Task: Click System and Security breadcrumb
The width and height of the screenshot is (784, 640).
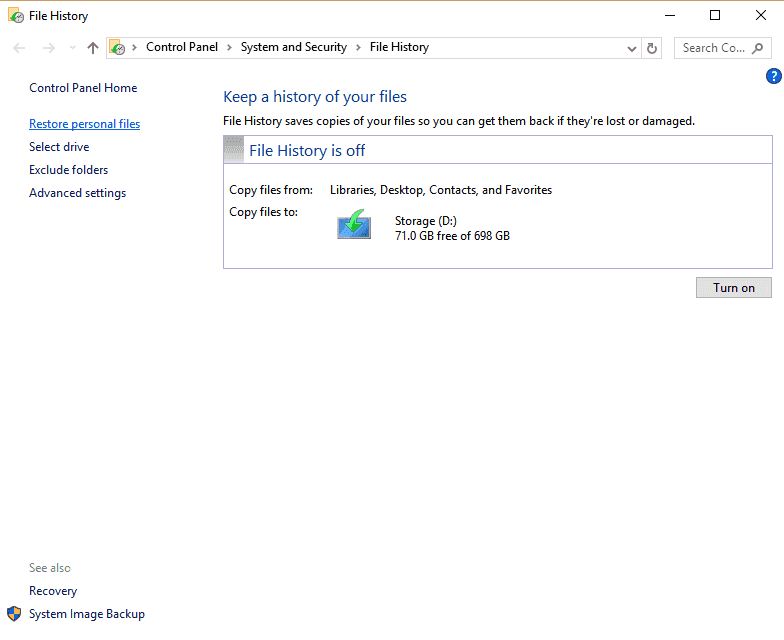Action: (294, 47)
